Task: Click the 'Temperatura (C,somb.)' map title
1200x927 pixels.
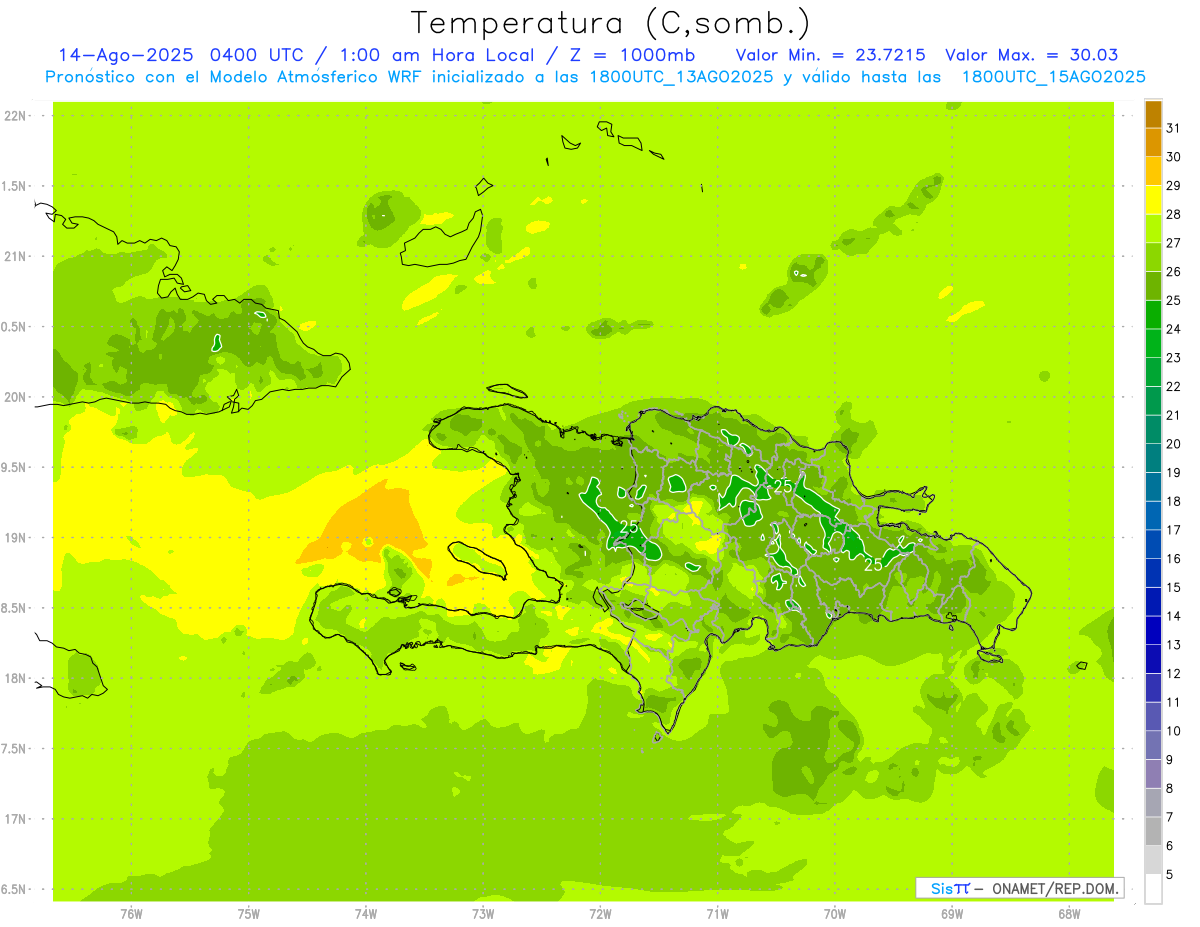Action: (x=611, y=23)
